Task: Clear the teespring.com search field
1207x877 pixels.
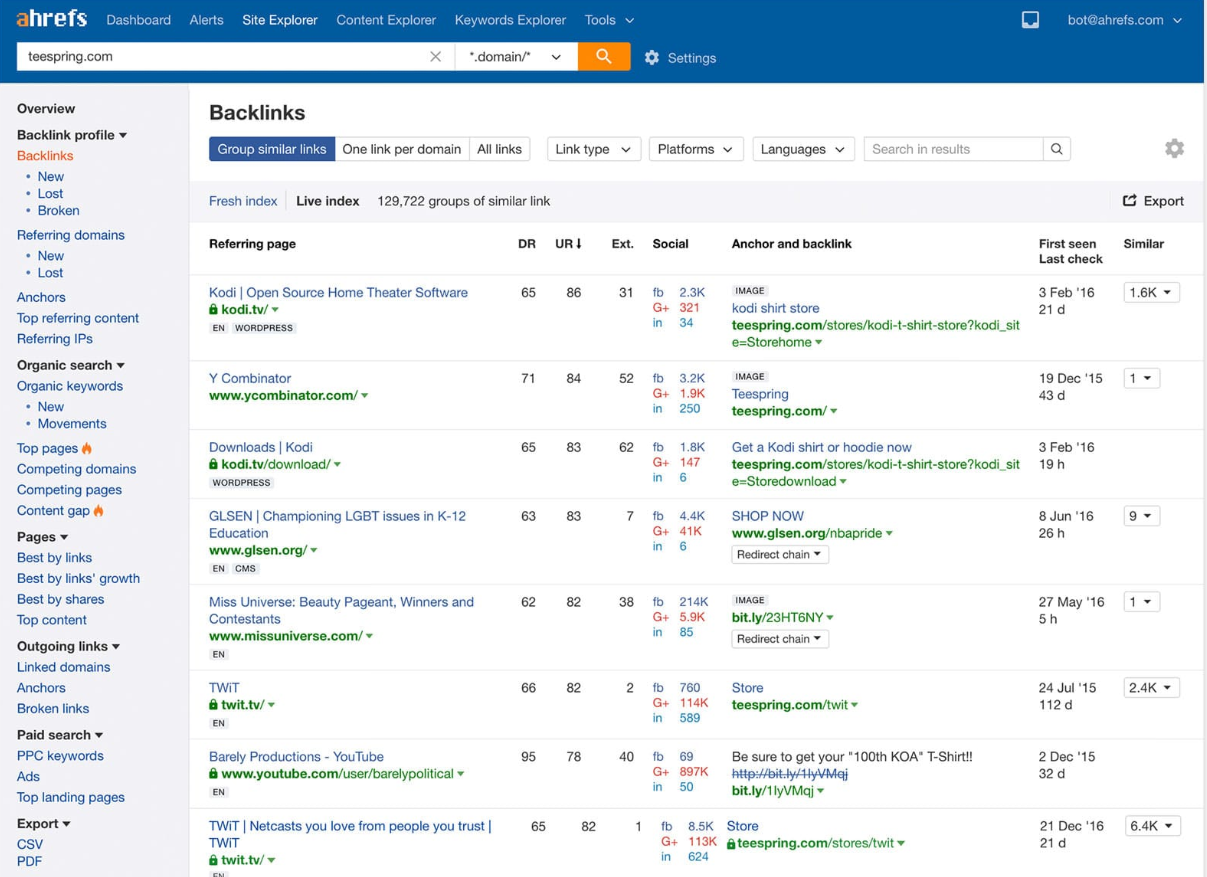Action: click(435, 57)
